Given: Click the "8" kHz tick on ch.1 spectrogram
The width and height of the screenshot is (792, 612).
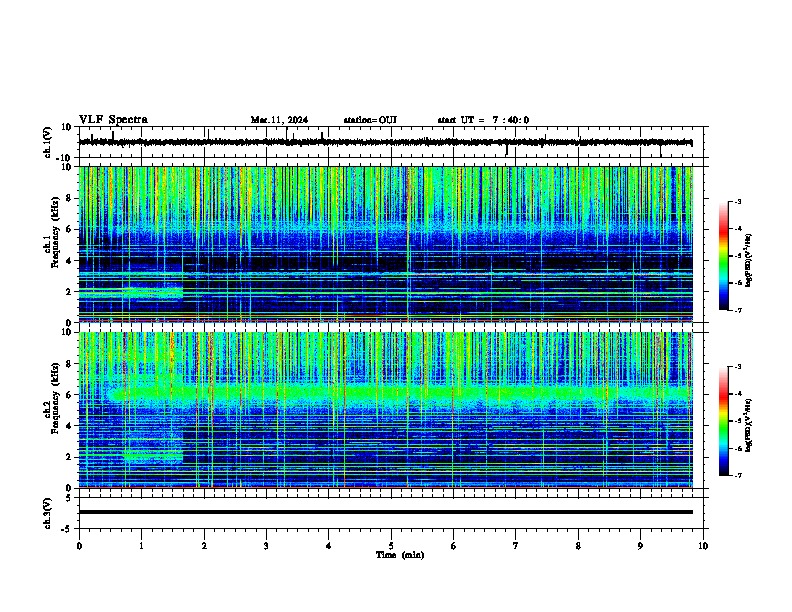Looking at the screenshot, I should pos(69,198).
